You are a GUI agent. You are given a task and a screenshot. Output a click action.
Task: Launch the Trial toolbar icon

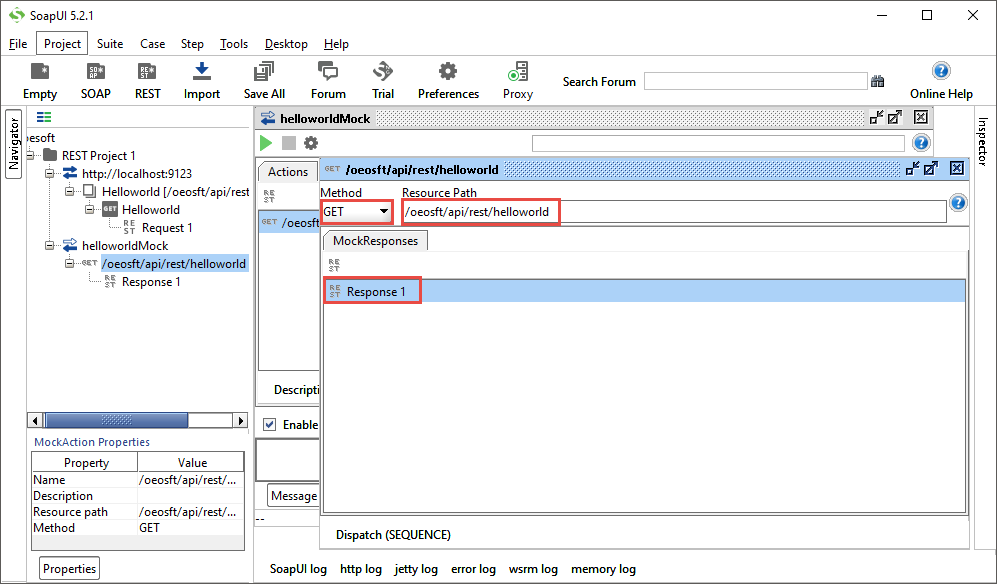[383, 81]
